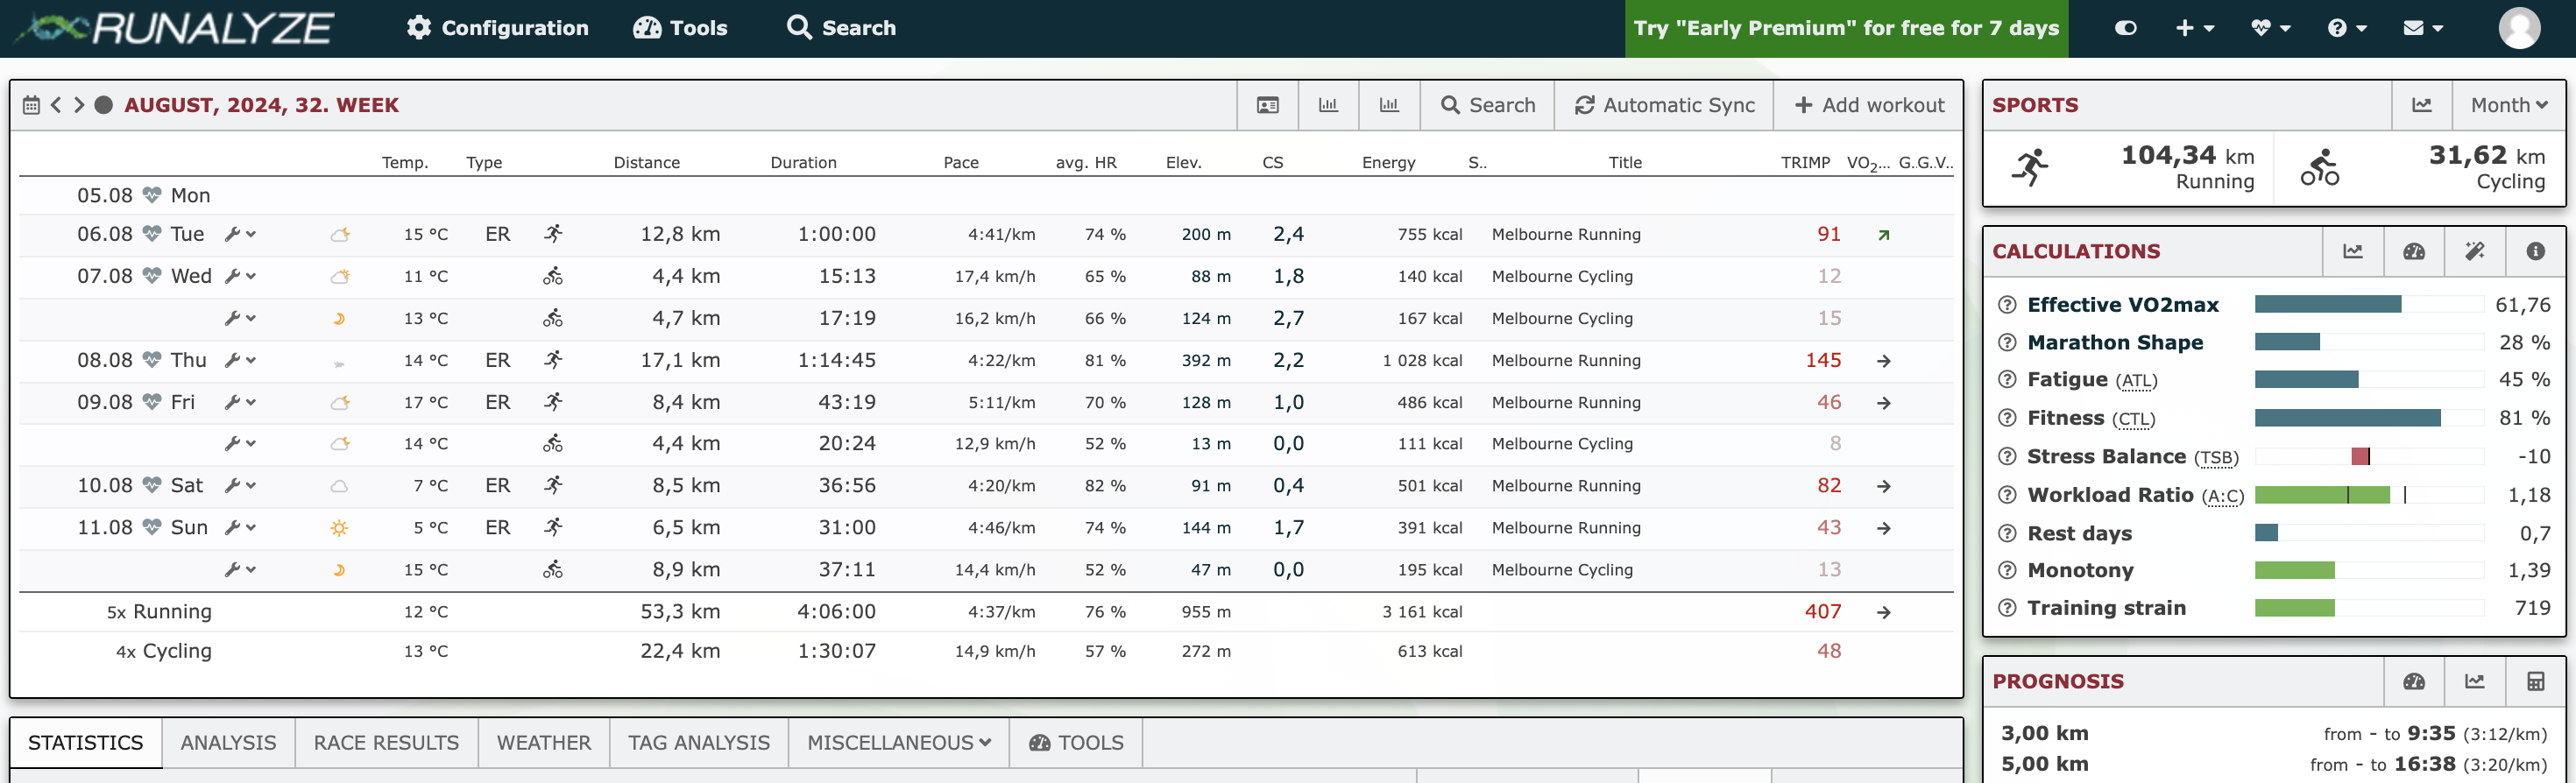Viewport: 2576px width, 783px height.
Task: Open Tools menu in the top bar
Action: 680,28
